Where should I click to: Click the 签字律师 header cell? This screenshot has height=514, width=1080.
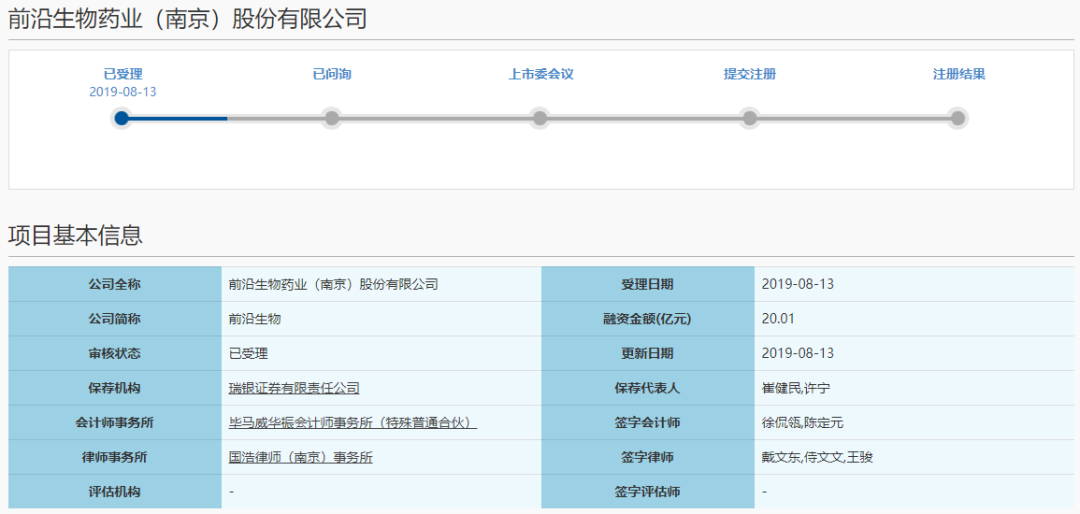click(x=647, y=458)
